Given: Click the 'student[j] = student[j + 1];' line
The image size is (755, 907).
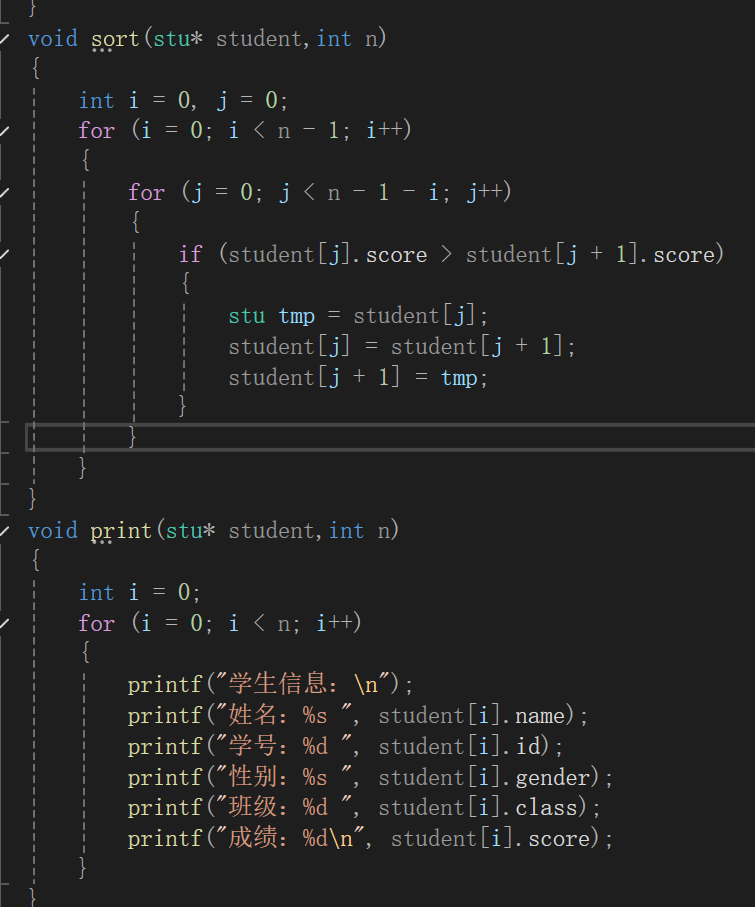Looking at the screenshot, I should [x=402, y=347].
